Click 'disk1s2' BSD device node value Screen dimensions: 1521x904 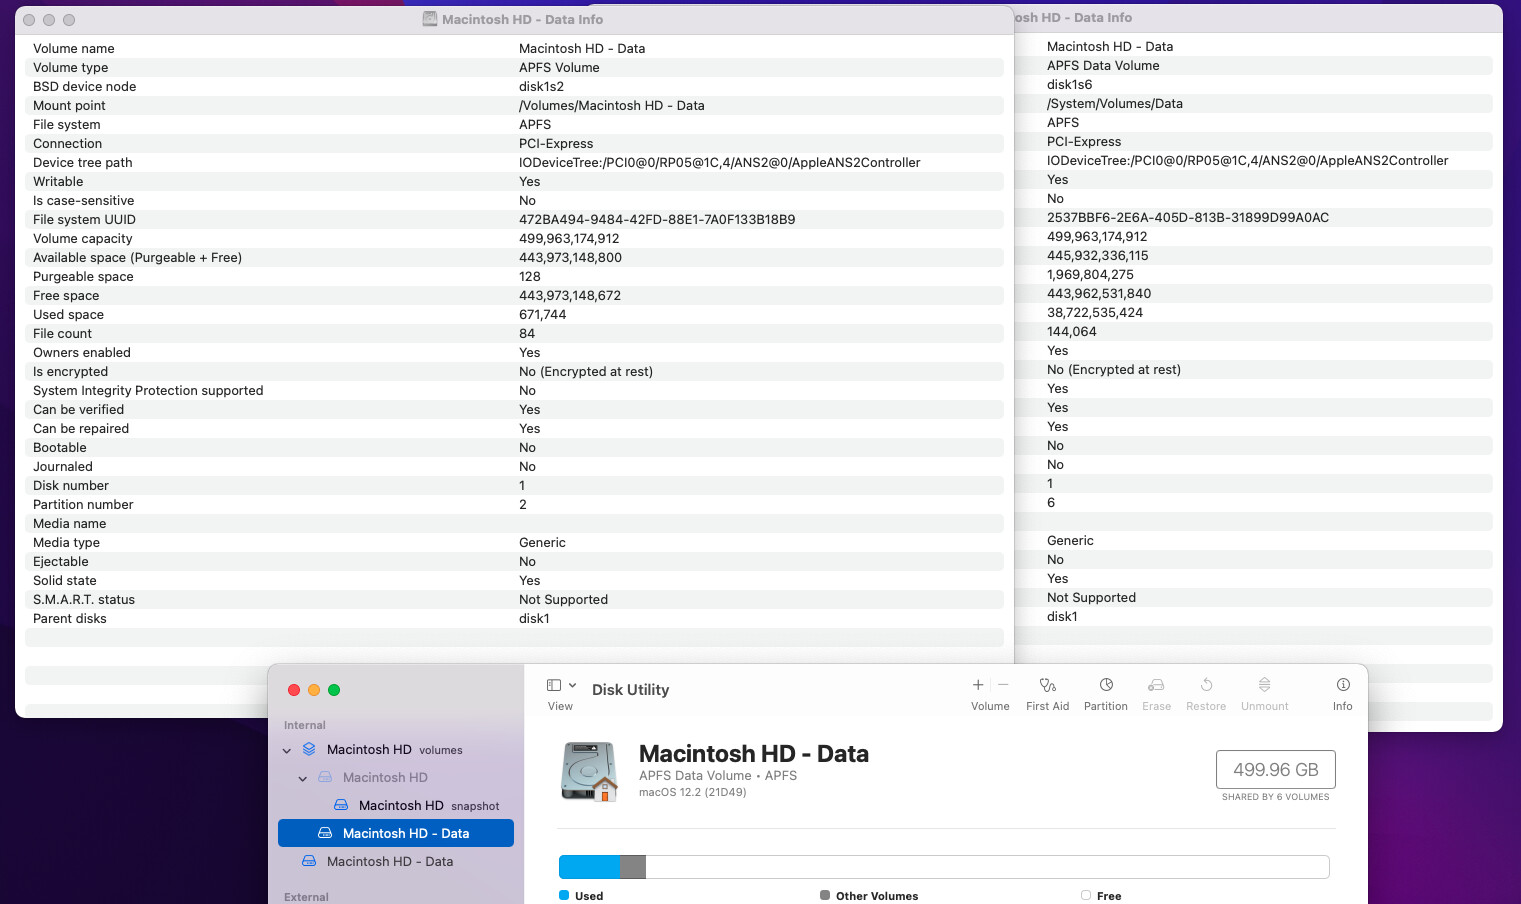coord(541,86)
